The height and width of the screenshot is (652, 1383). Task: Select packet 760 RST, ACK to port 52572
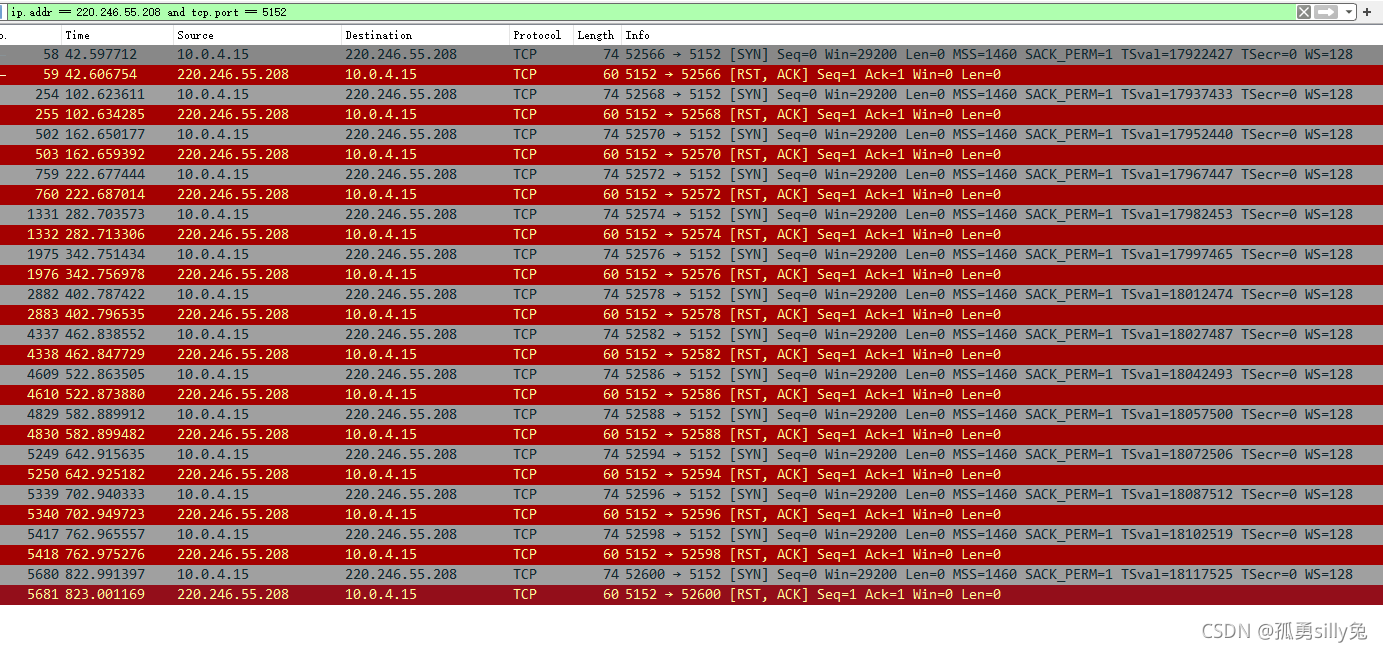pyautogui.click(x=691, y=194)
